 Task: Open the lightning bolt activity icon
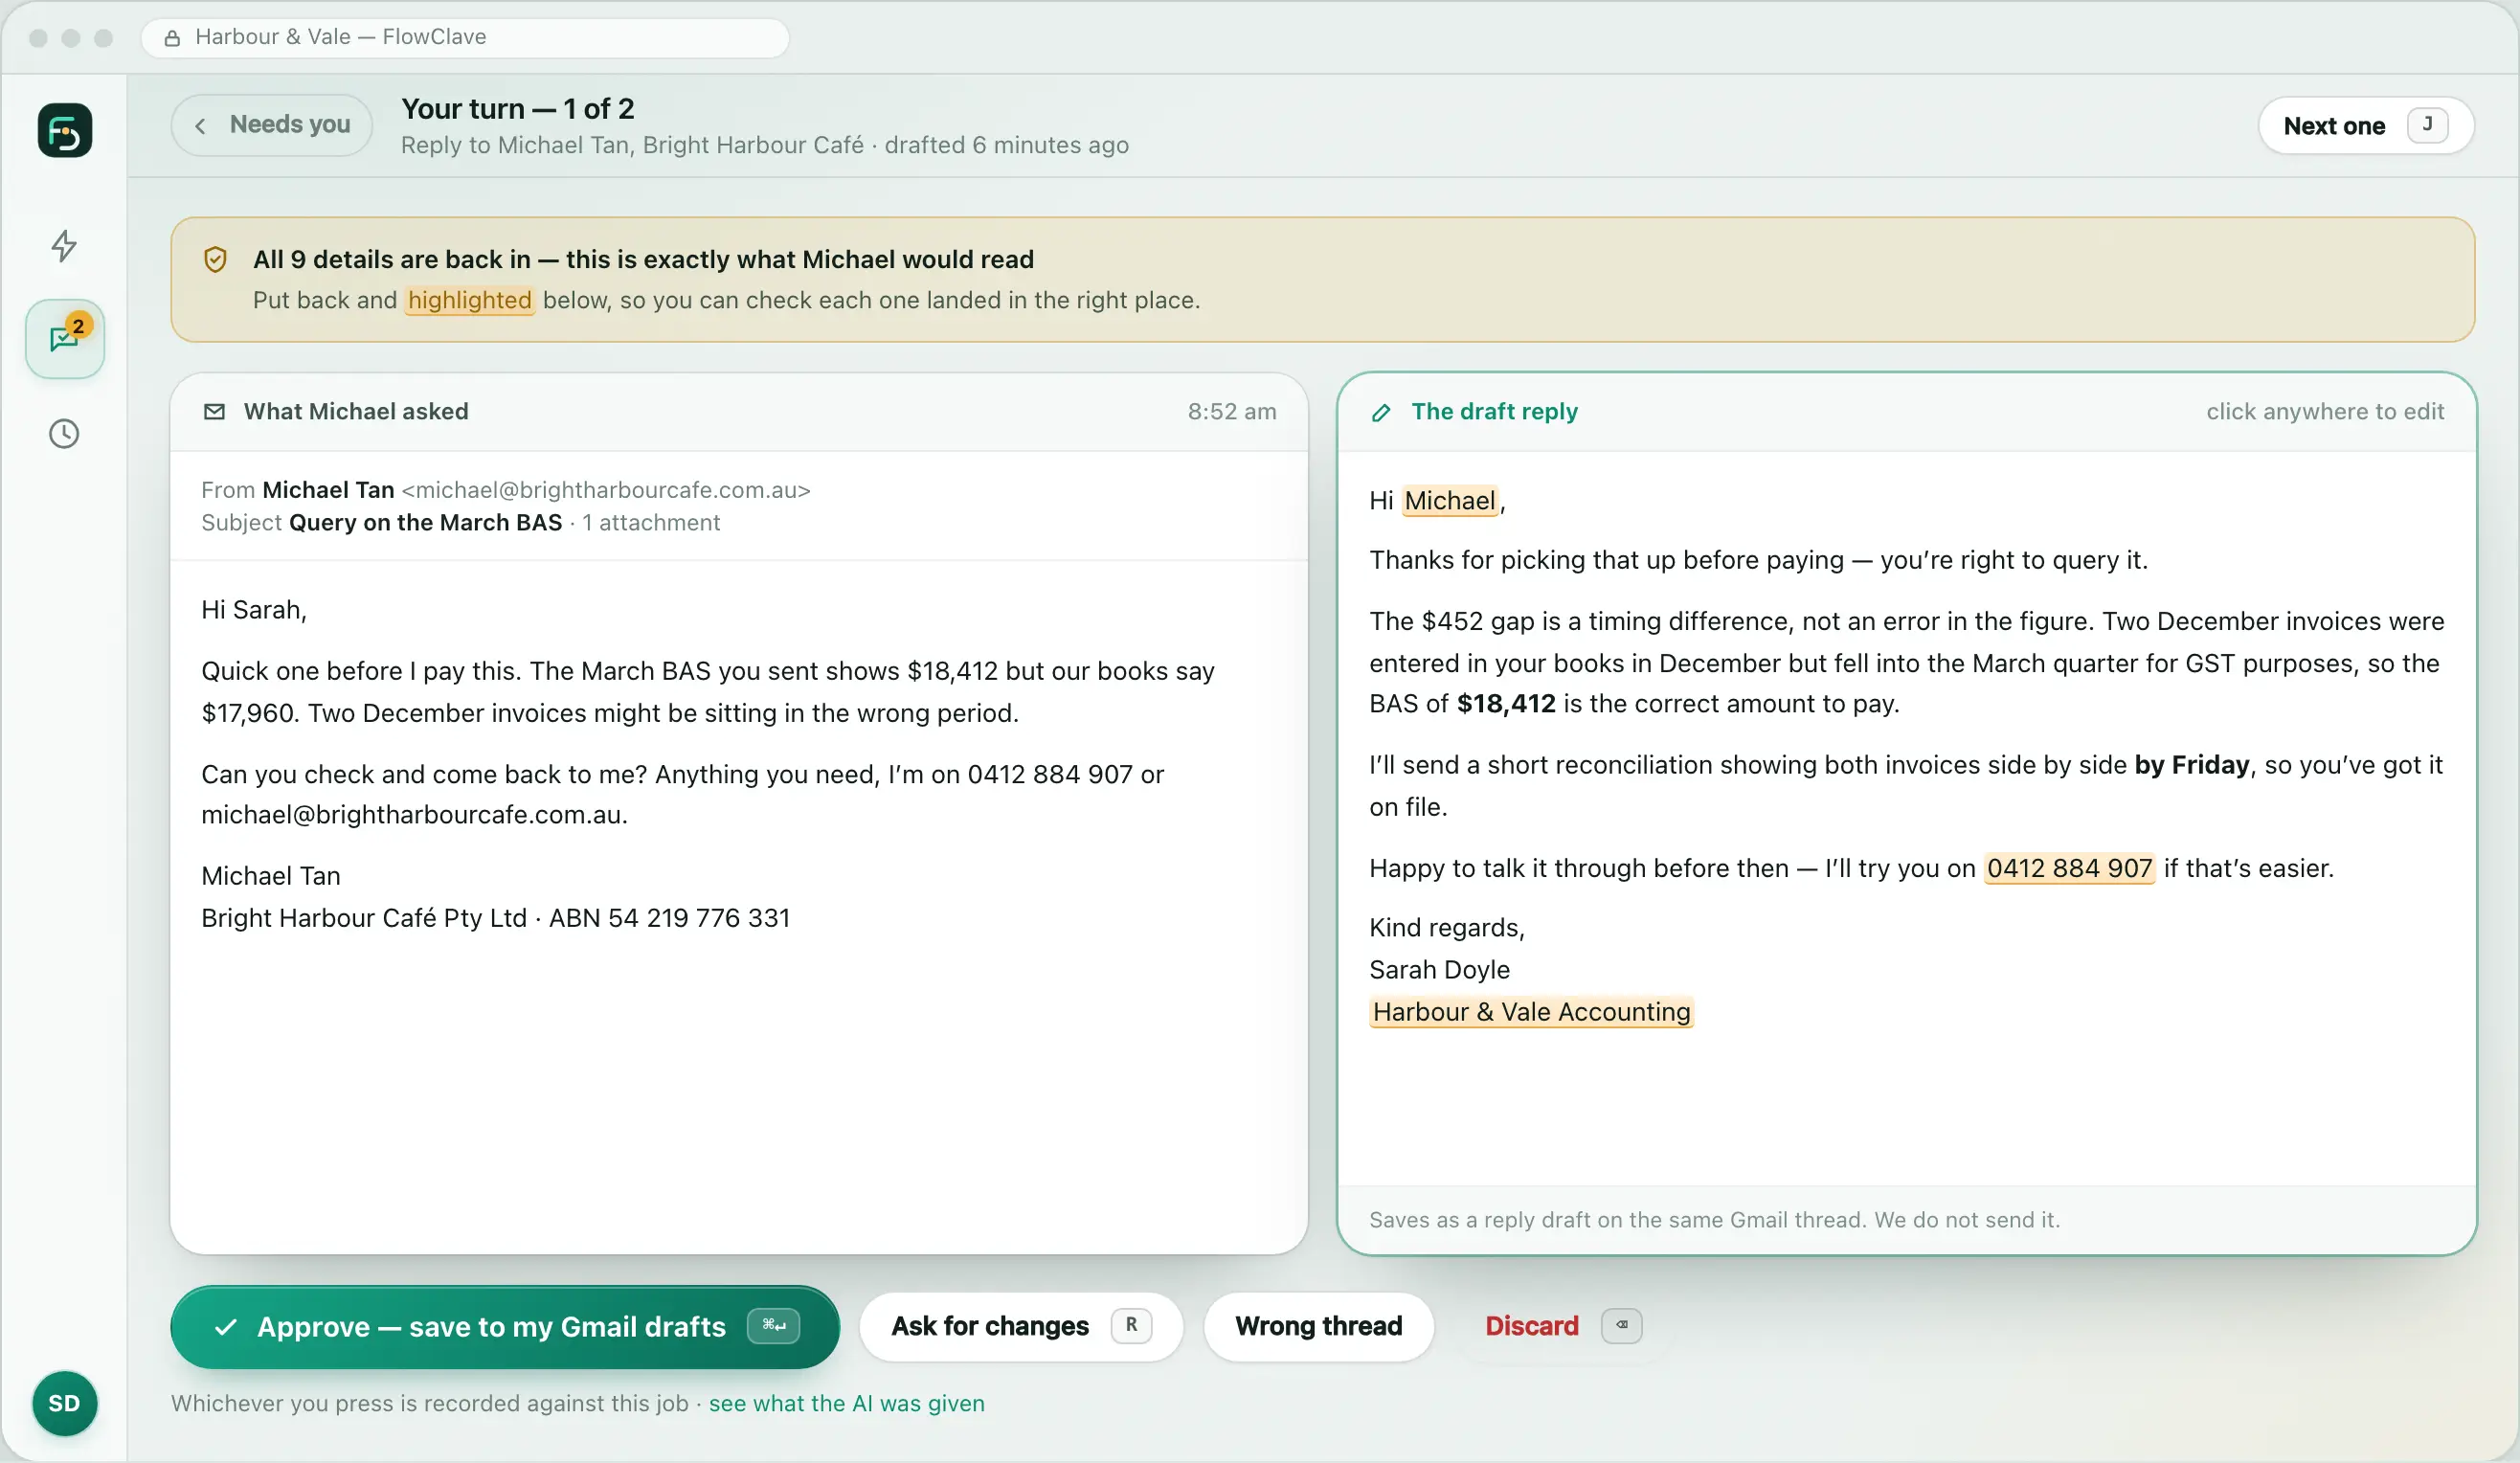click(65, 246)
